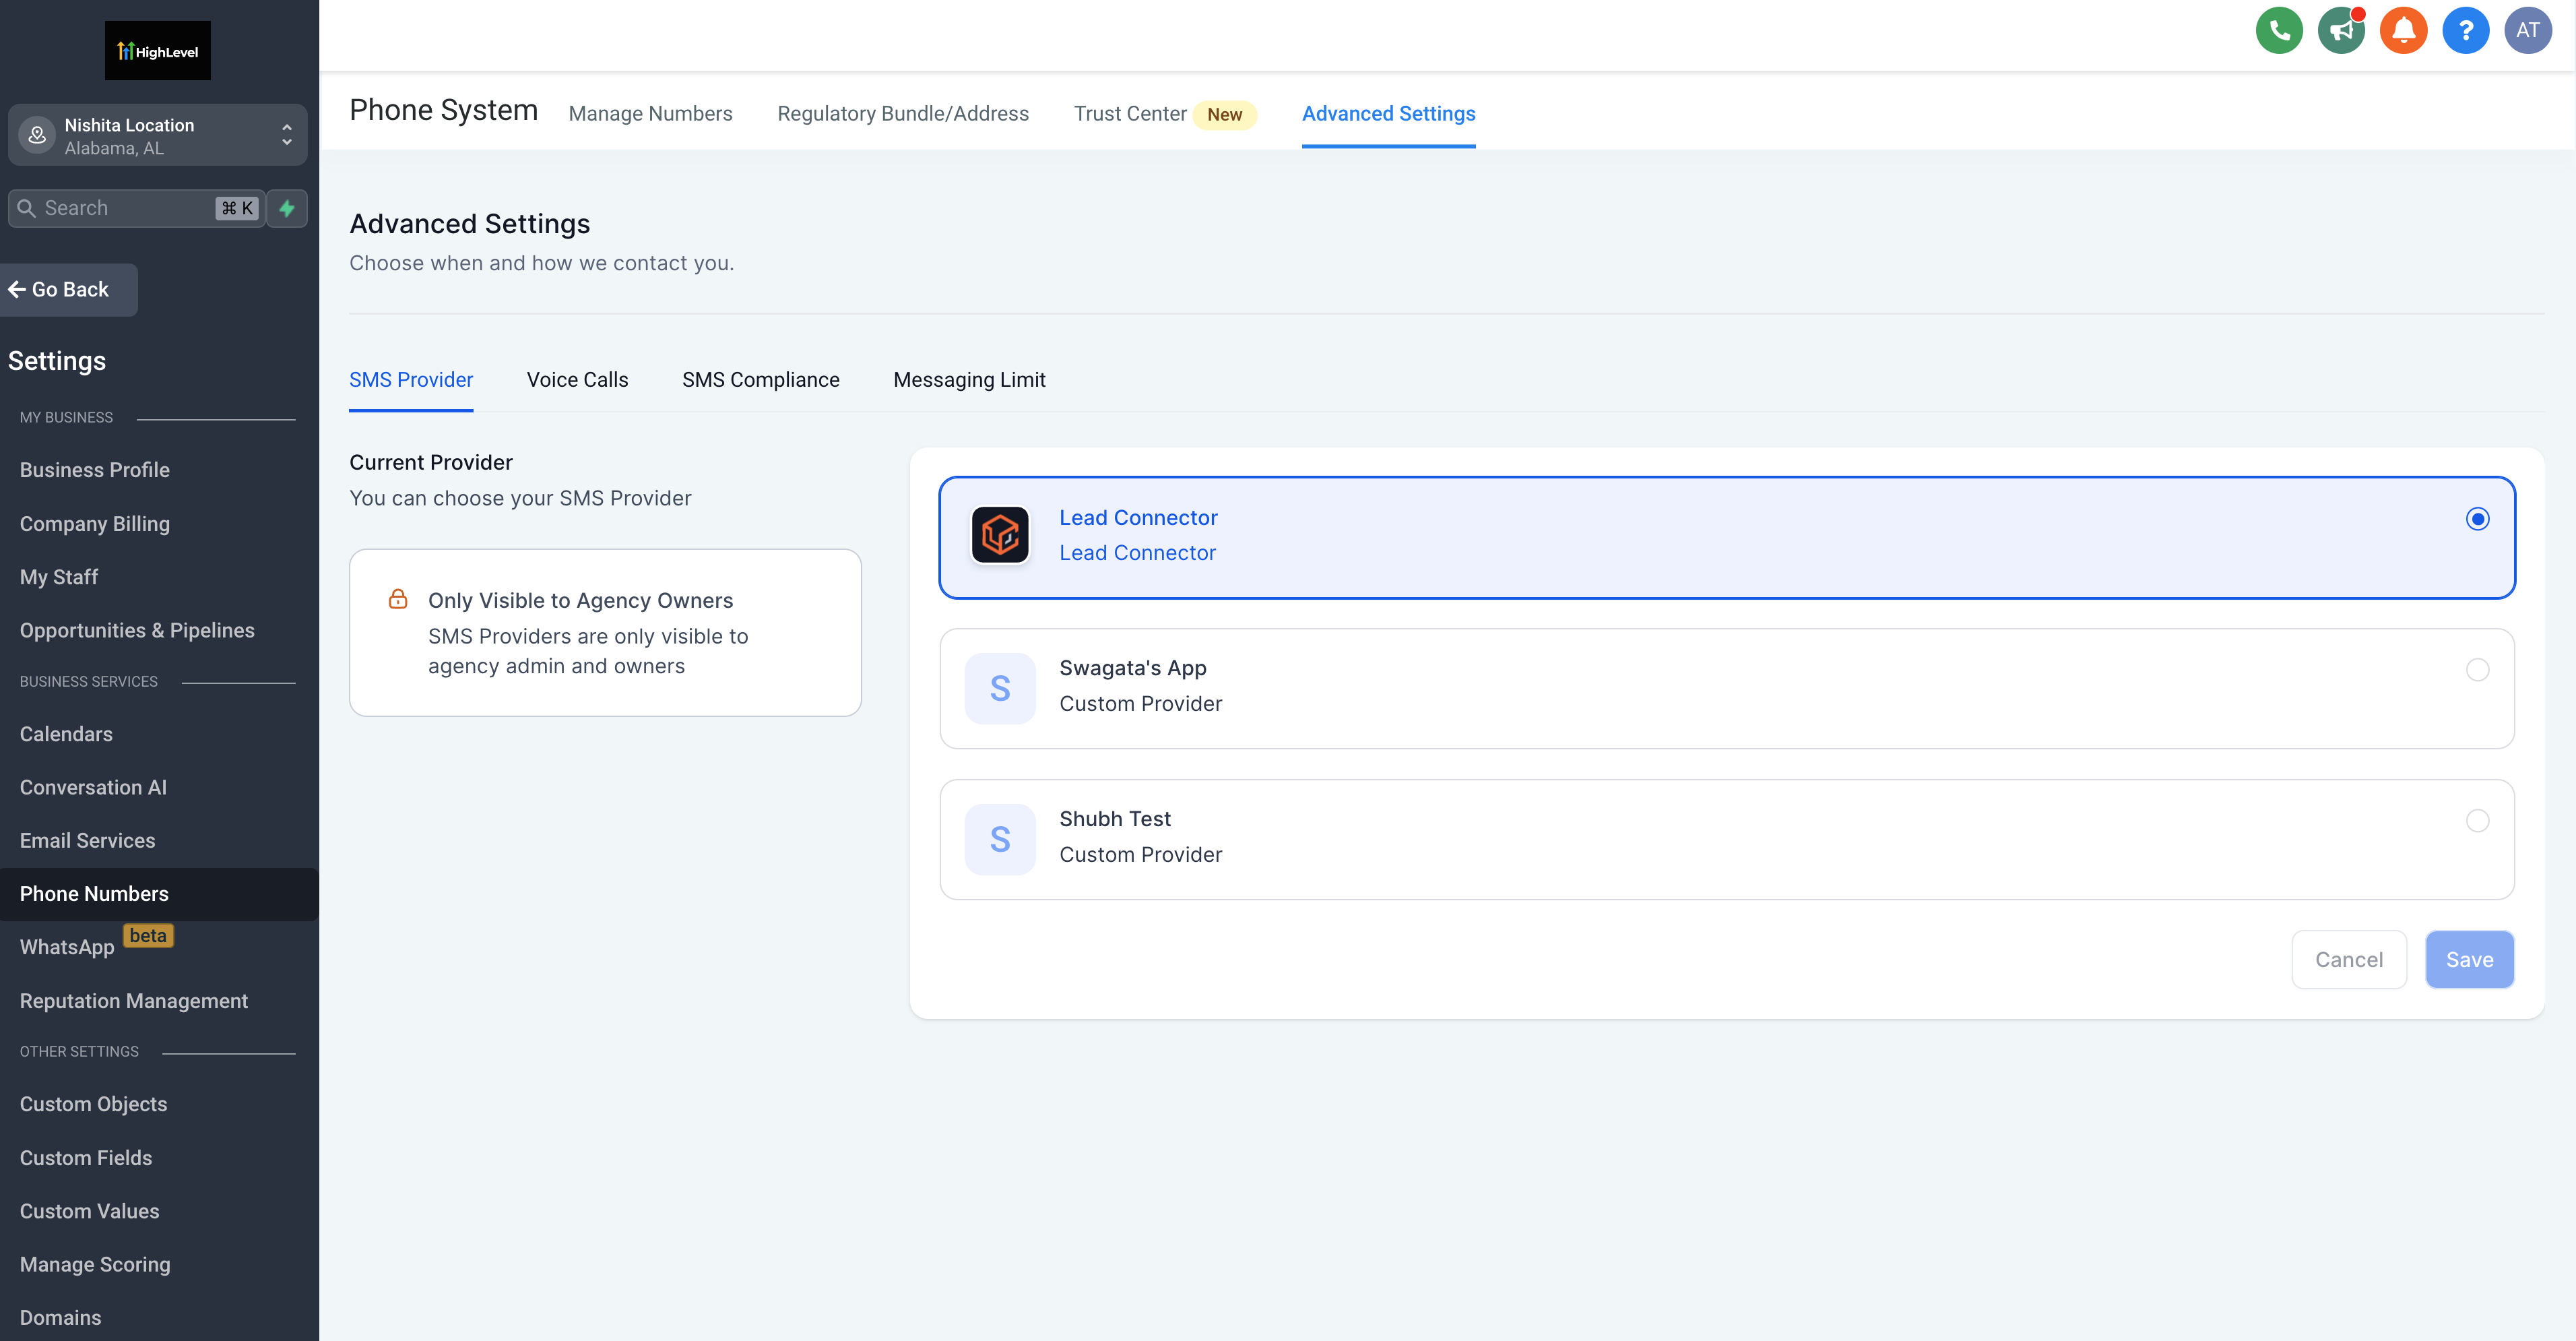Click the green phone dialer icon
Image resolution: width=2576 pixels, height=1341 pixels.
coord(2279,30)
